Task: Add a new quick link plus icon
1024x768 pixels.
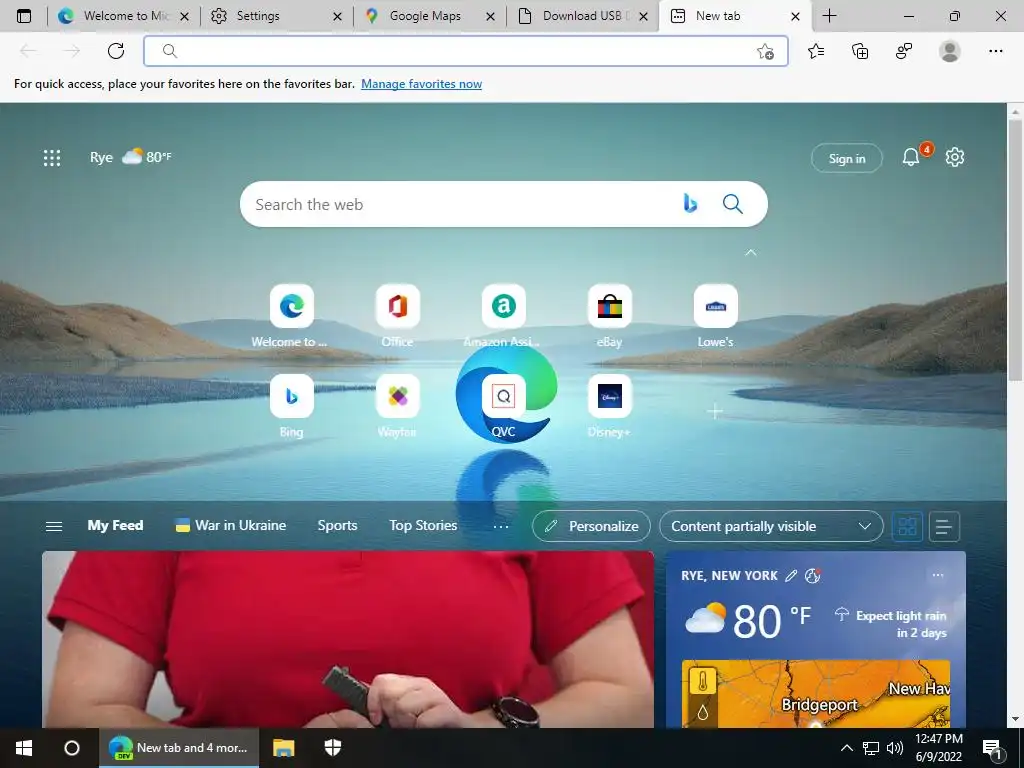Action: (x=715, y=411)
